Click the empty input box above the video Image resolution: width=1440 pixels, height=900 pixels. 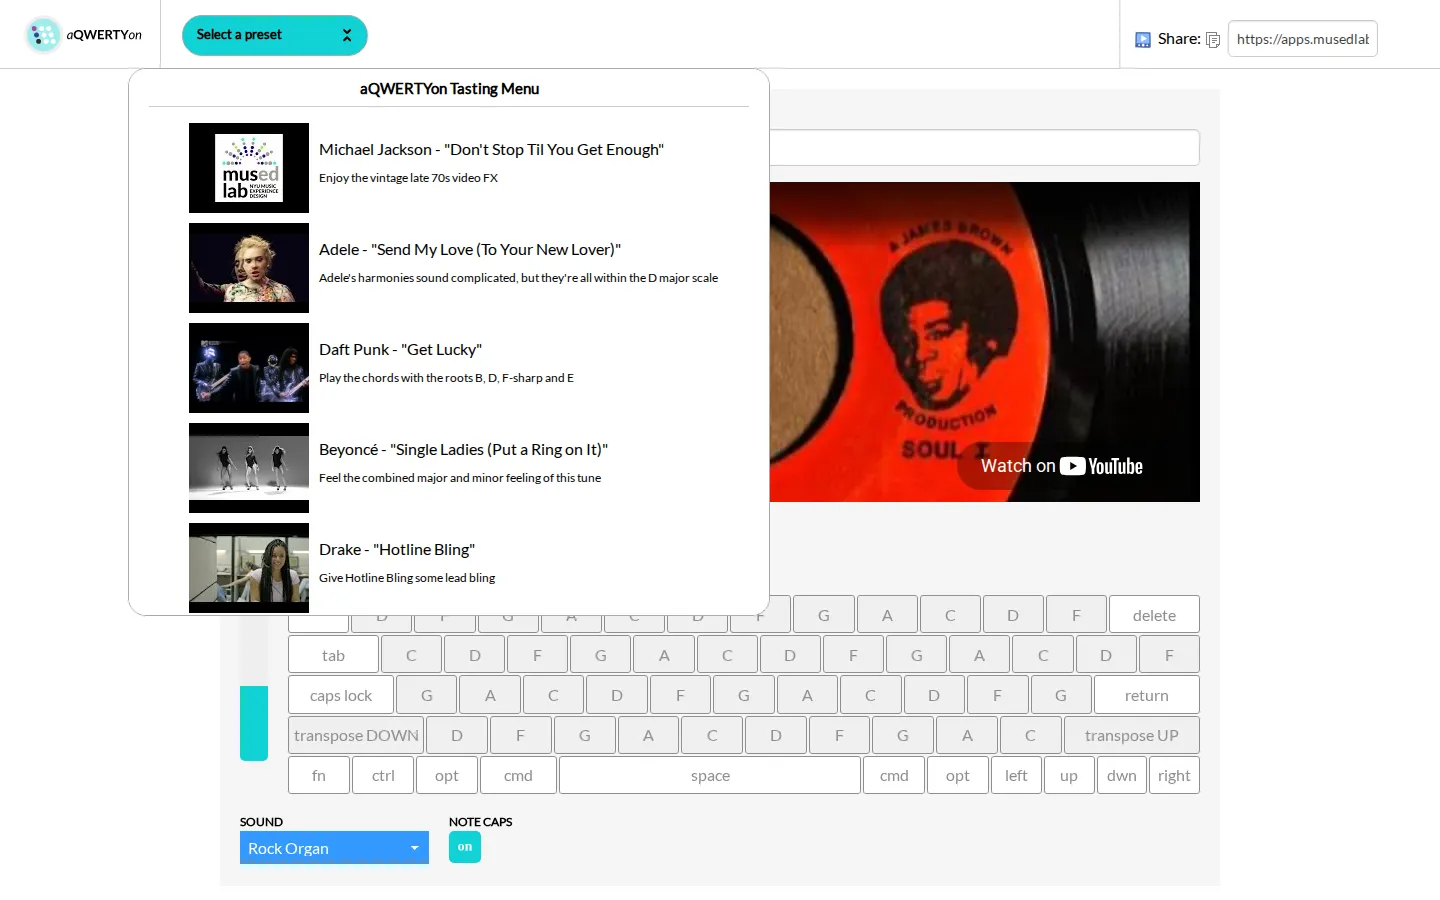984,148
